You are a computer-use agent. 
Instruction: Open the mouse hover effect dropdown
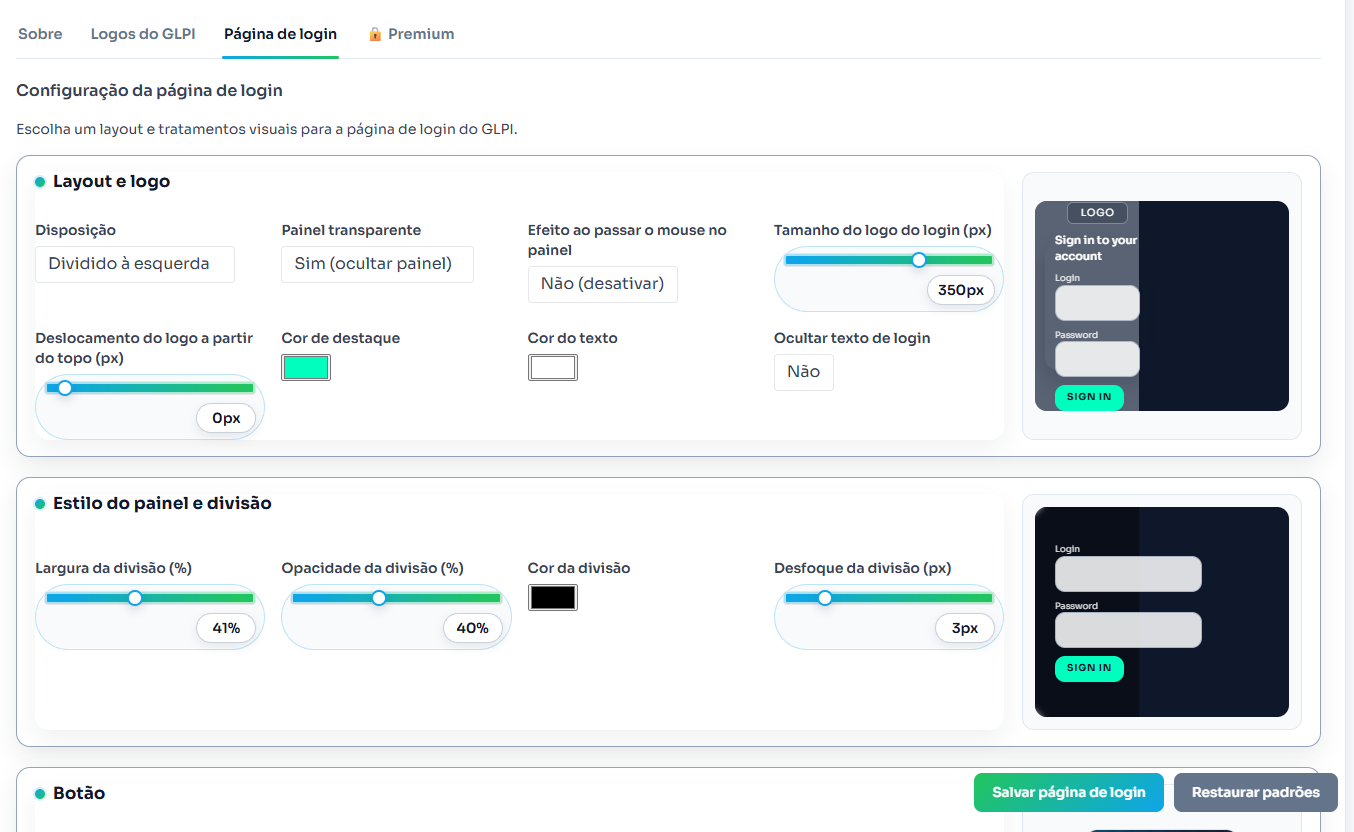tap(602, 284)
